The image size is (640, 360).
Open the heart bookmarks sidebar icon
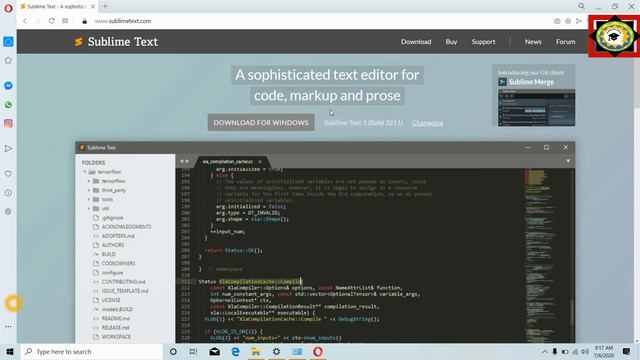8,174
